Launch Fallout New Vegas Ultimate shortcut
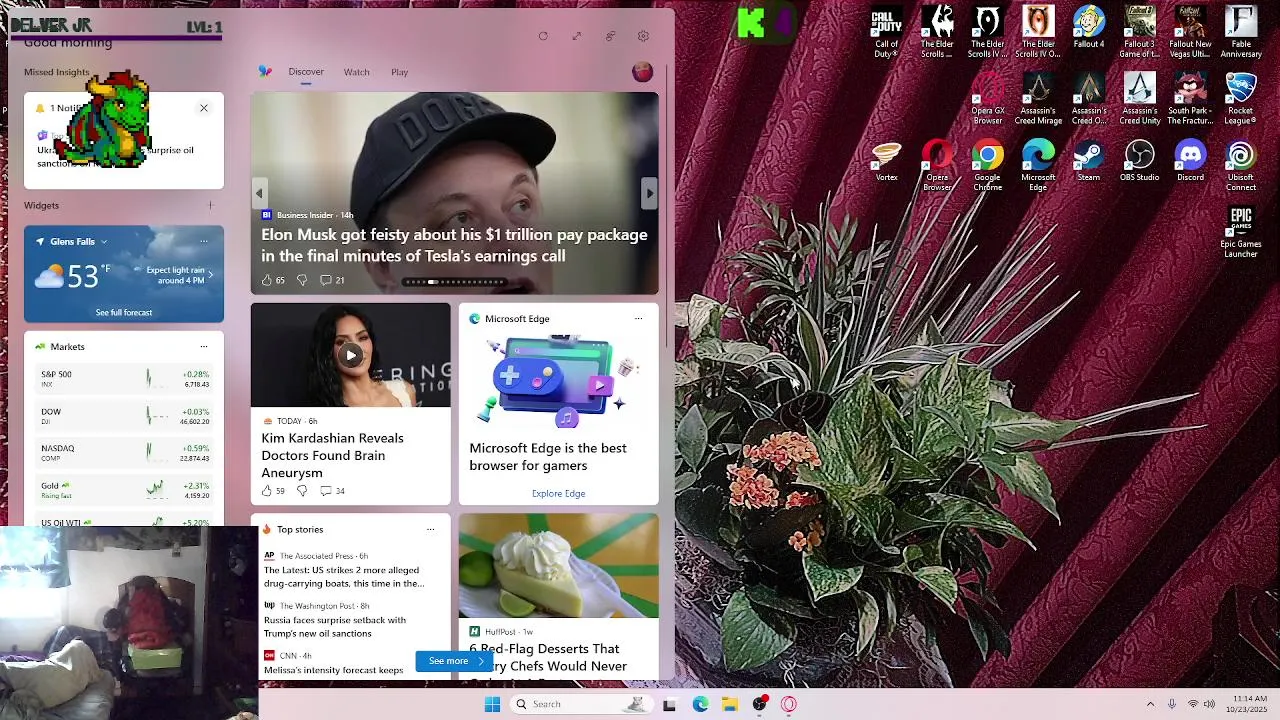The height and width of the screenshot is (720, 1280). 1190,33
